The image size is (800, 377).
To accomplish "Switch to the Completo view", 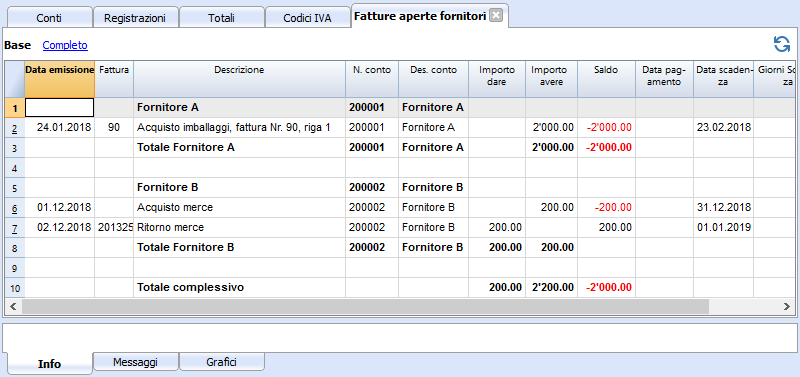I will 65,45.
